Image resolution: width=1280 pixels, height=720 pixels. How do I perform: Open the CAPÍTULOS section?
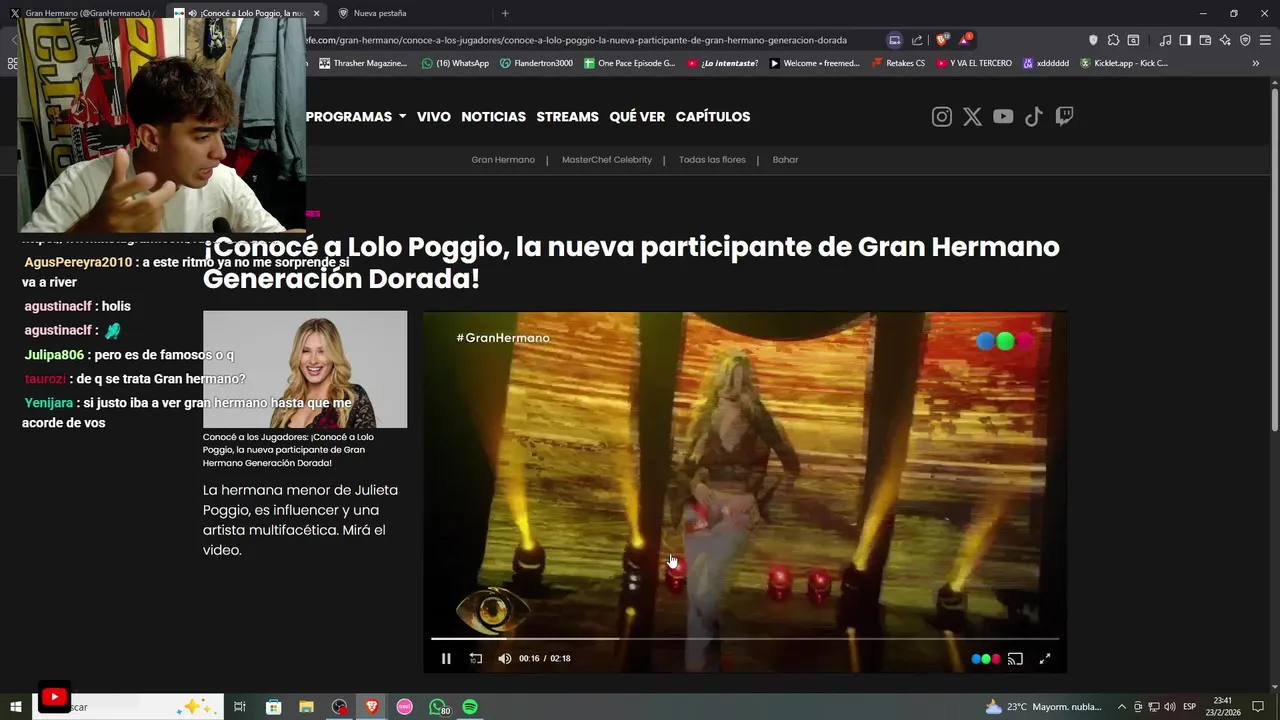(713, 117)
